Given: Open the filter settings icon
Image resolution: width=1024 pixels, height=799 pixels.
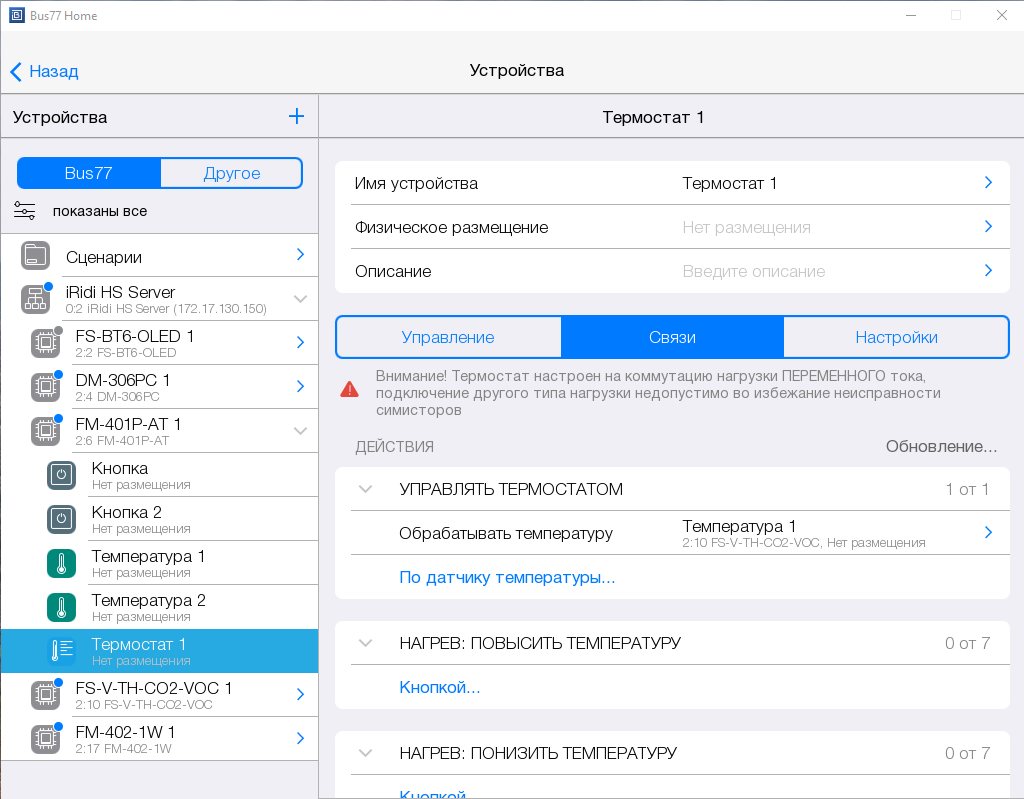Looking at the screenshot, I should click(25, 211).
